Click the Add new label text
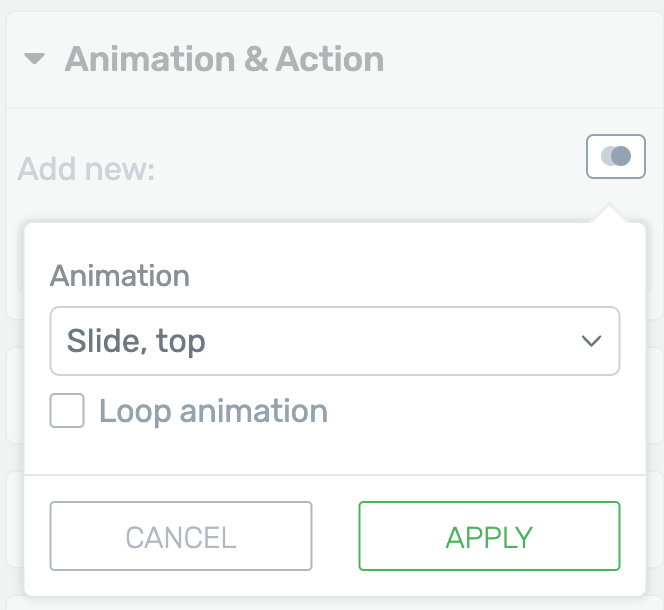Image resolution: width=664 pixels, height=610 pixels. (x=86, y=169)
